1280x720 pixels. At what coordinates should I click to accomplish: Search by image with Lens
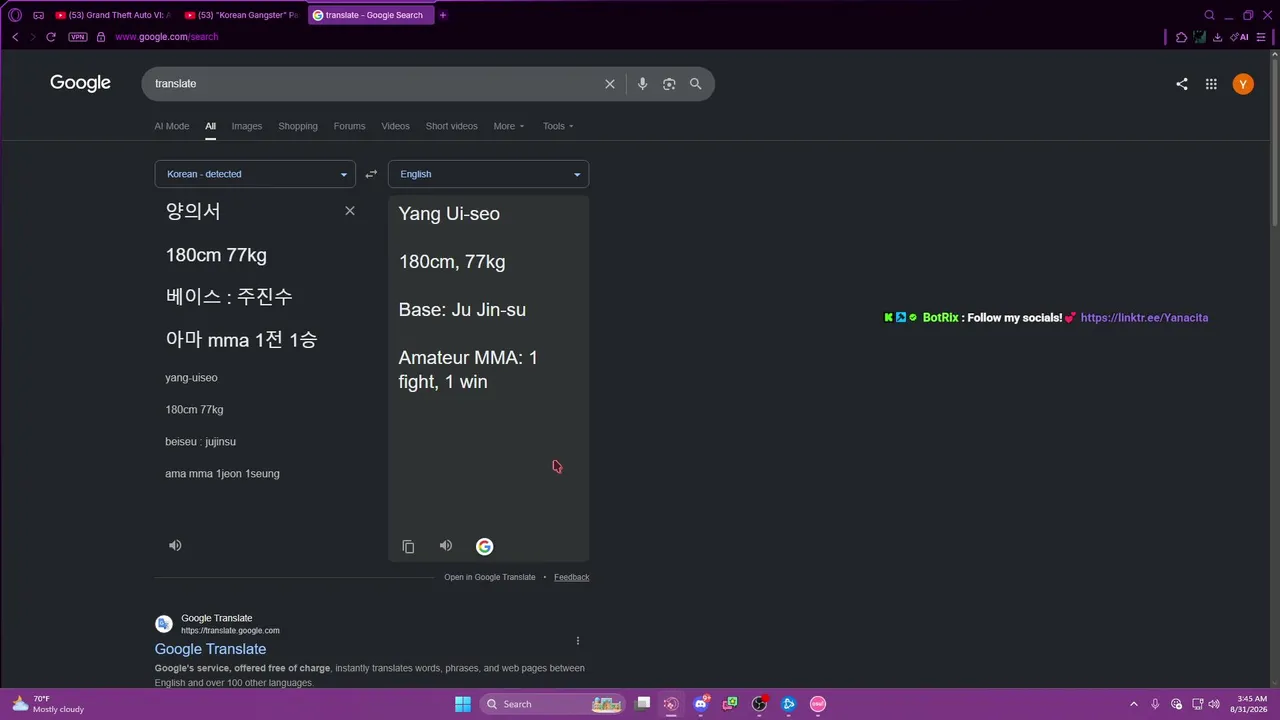tap(669, 84)
